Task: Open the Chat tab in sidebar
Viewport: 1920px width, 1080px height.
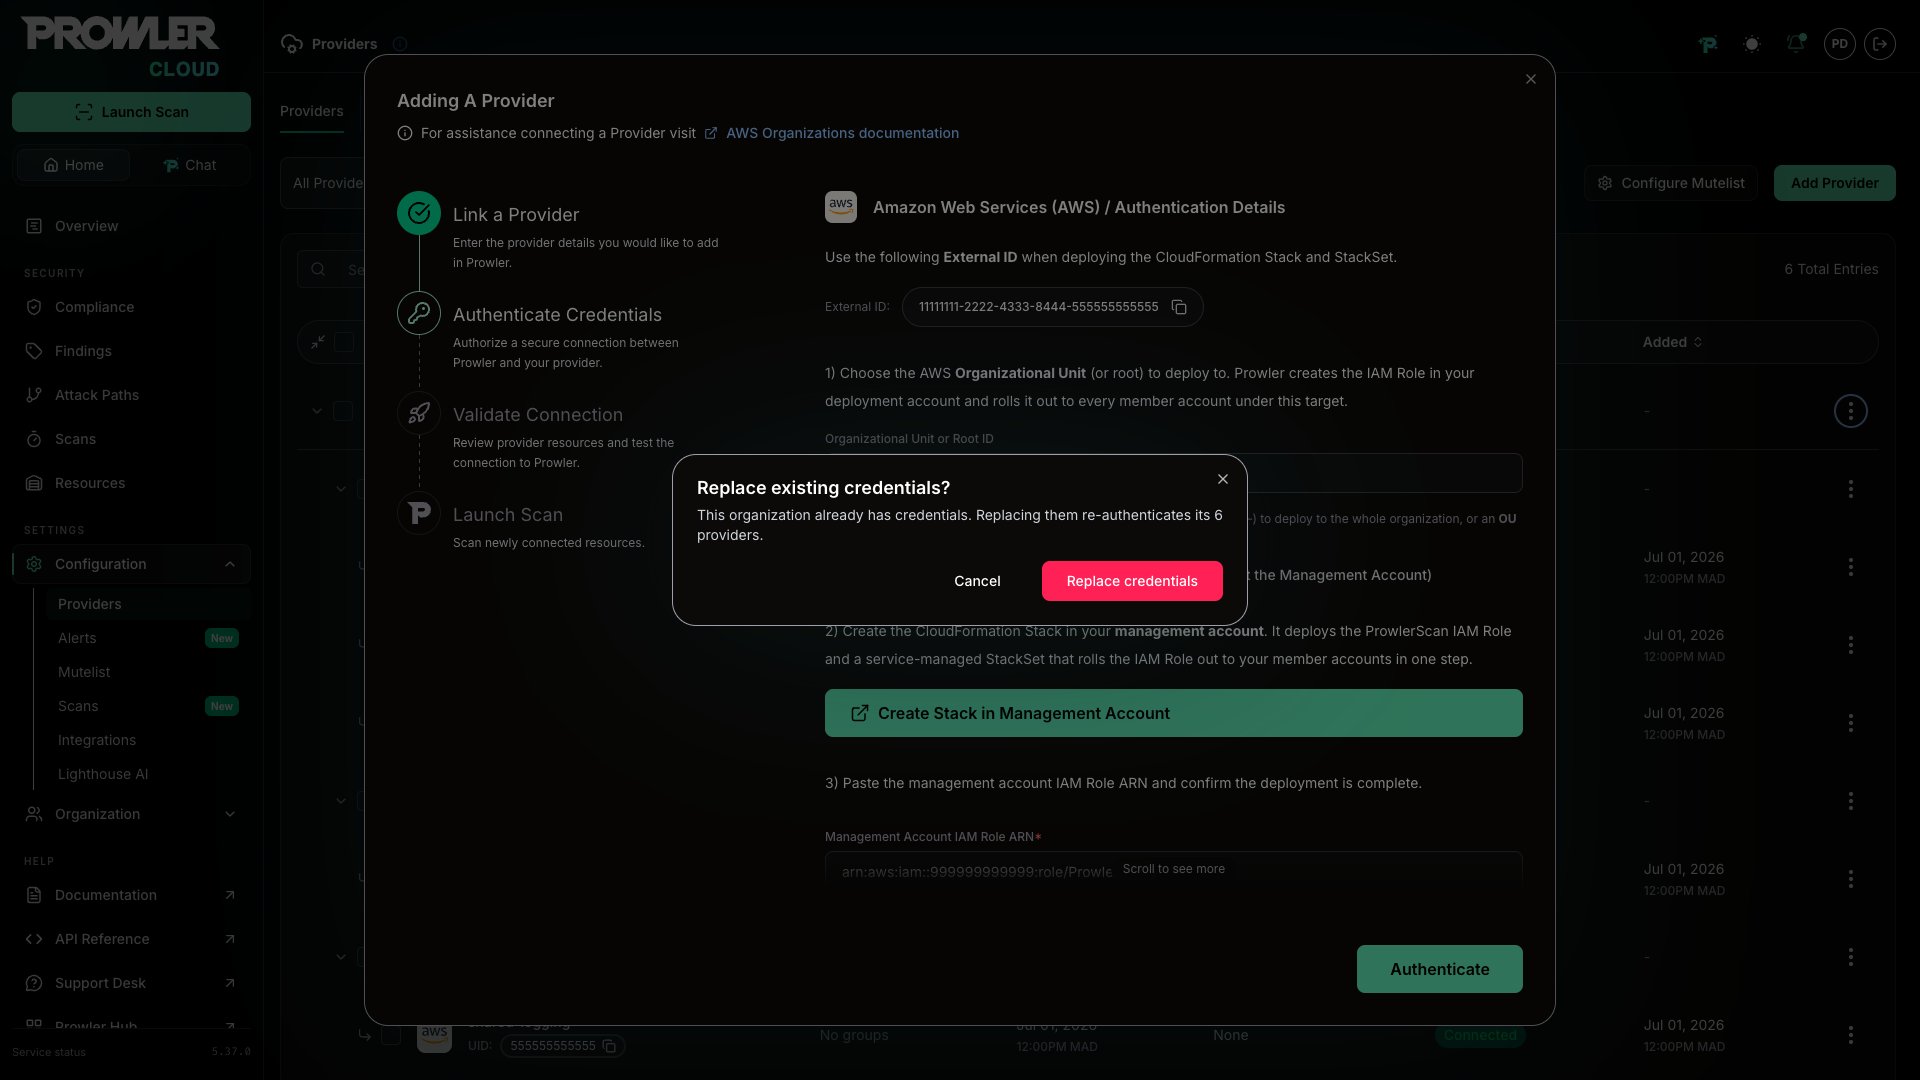Action: [x=189, y=165]
